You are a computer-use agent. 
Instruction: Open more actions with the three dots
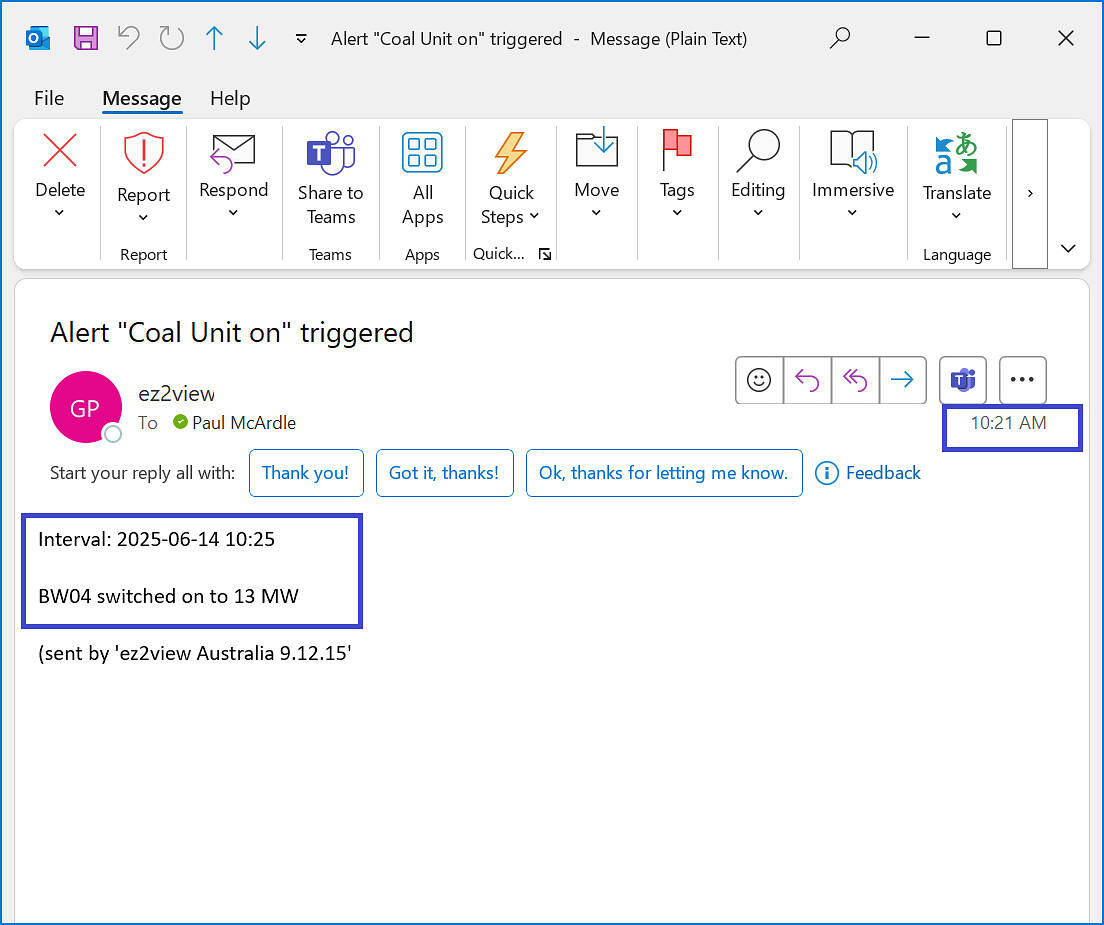pyautogui.click(x=1022, y=380)
